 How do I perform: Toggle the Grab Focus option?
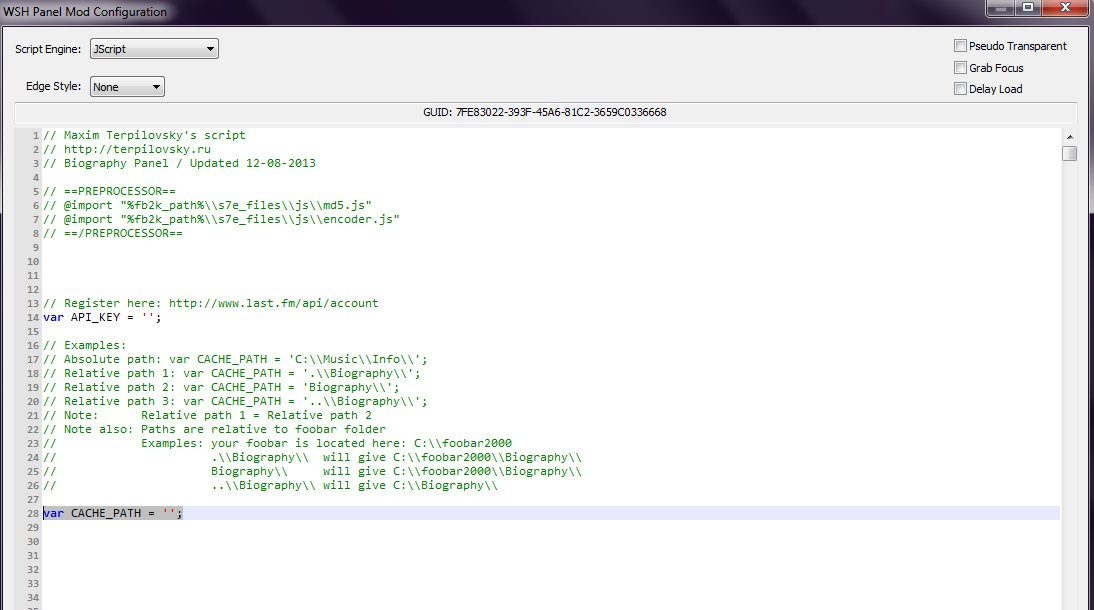tap(961, 68)
